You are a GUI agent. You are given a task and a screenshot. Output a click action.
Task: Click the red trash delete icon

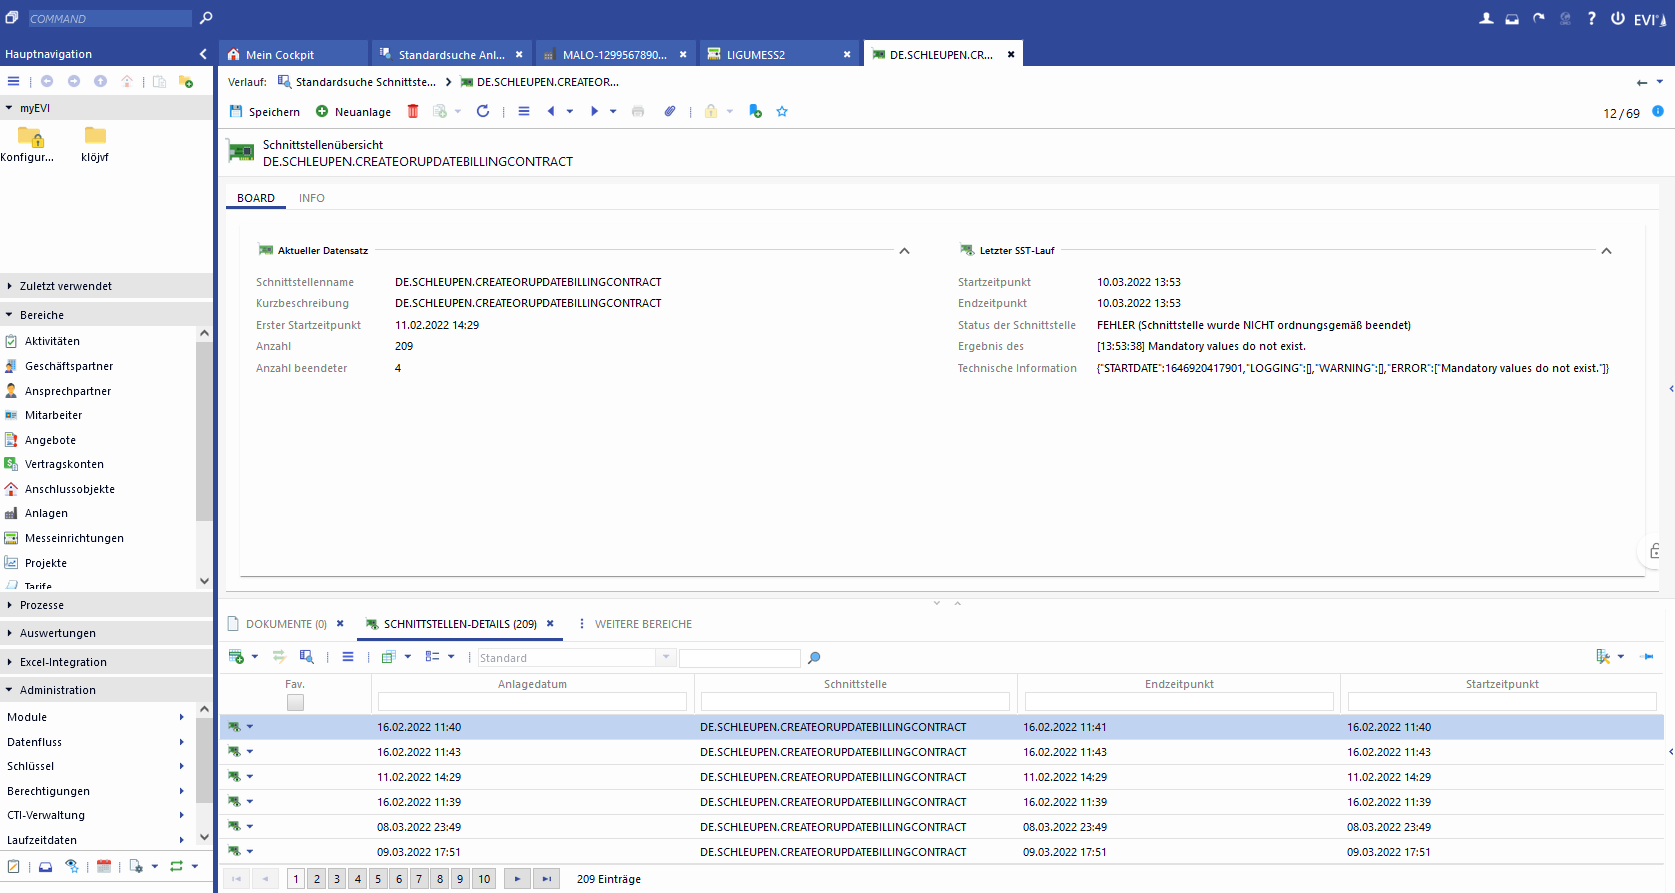(413, 111)
